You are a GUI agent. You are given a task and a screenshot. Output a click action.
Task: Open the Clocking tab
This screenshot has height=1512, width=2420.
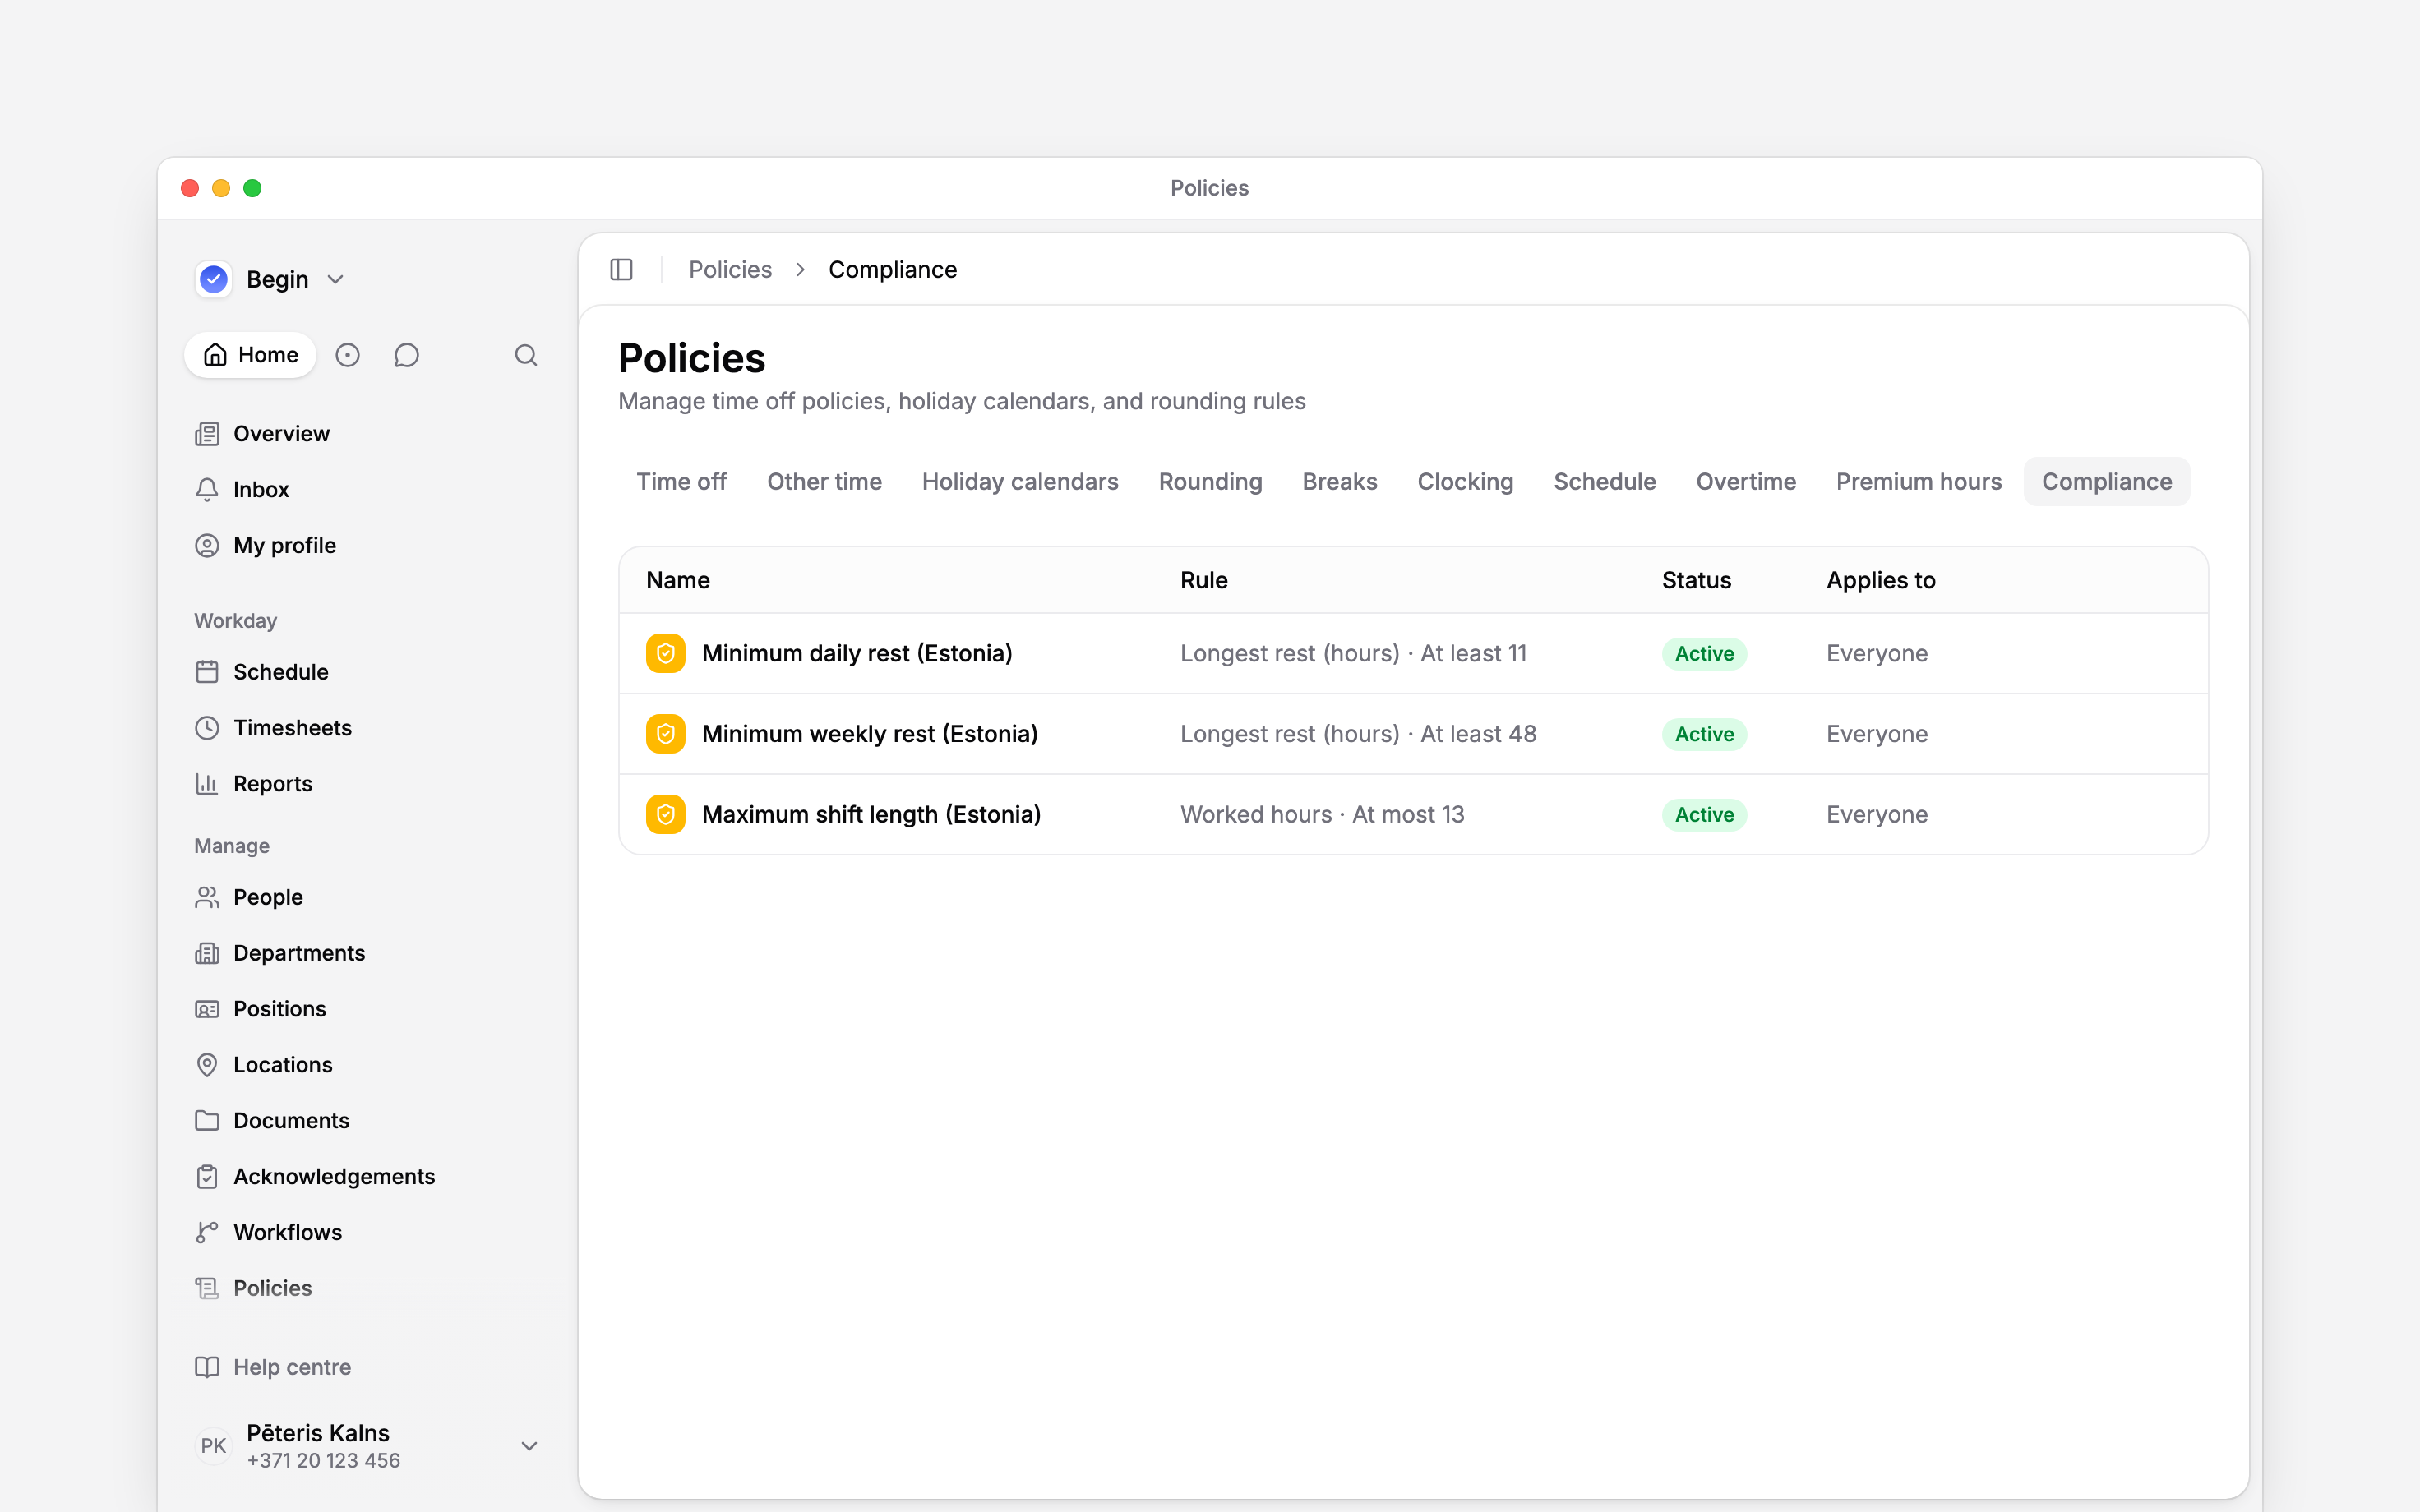[x=1465, y=482]
